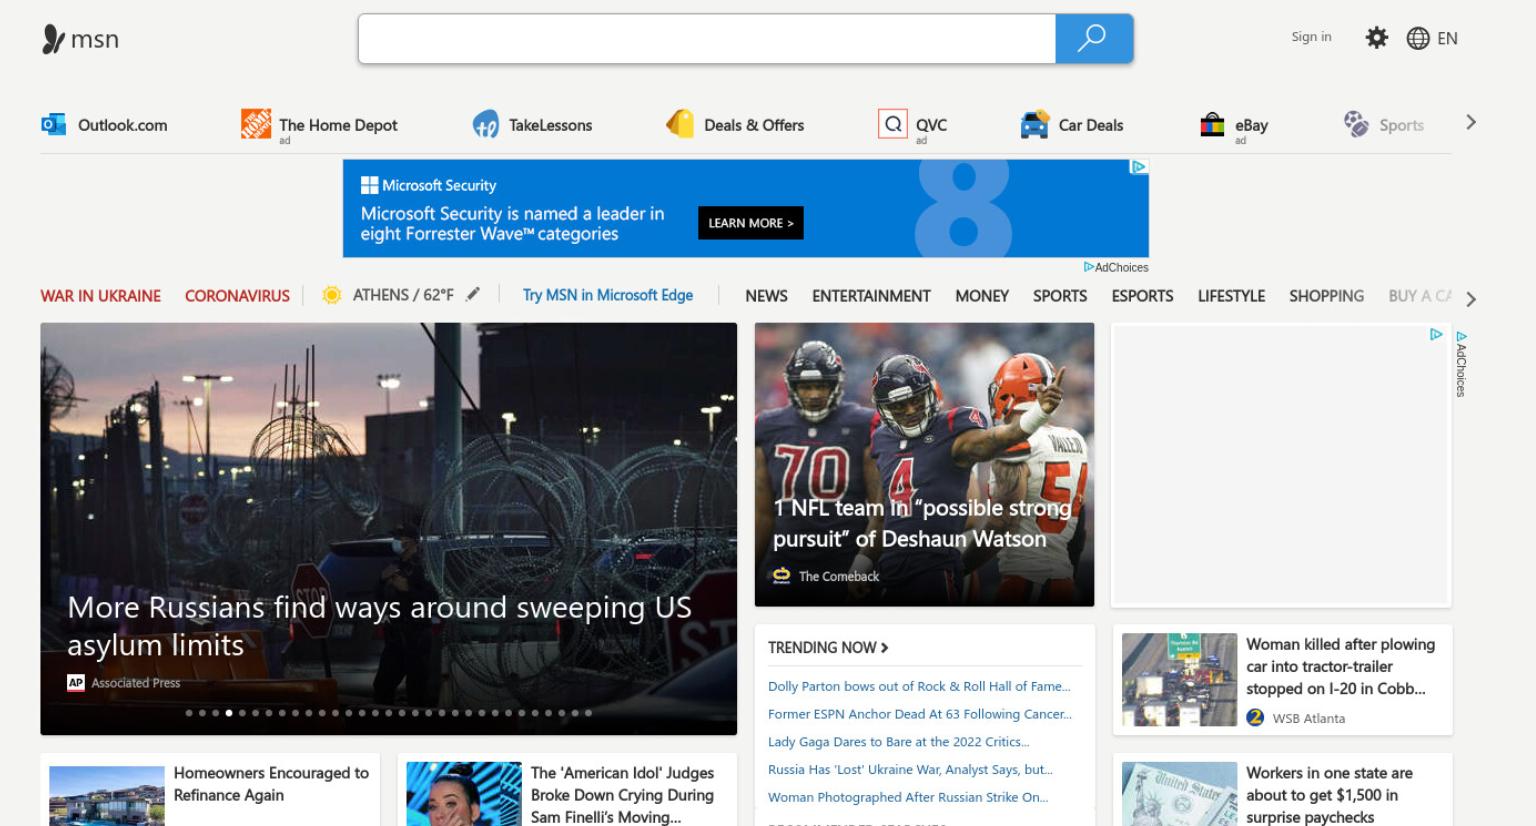Screen dimensions: 1536x826
Task: Click the TakeLessons icon
Action: pyautogui.click(x=486, y=125)
